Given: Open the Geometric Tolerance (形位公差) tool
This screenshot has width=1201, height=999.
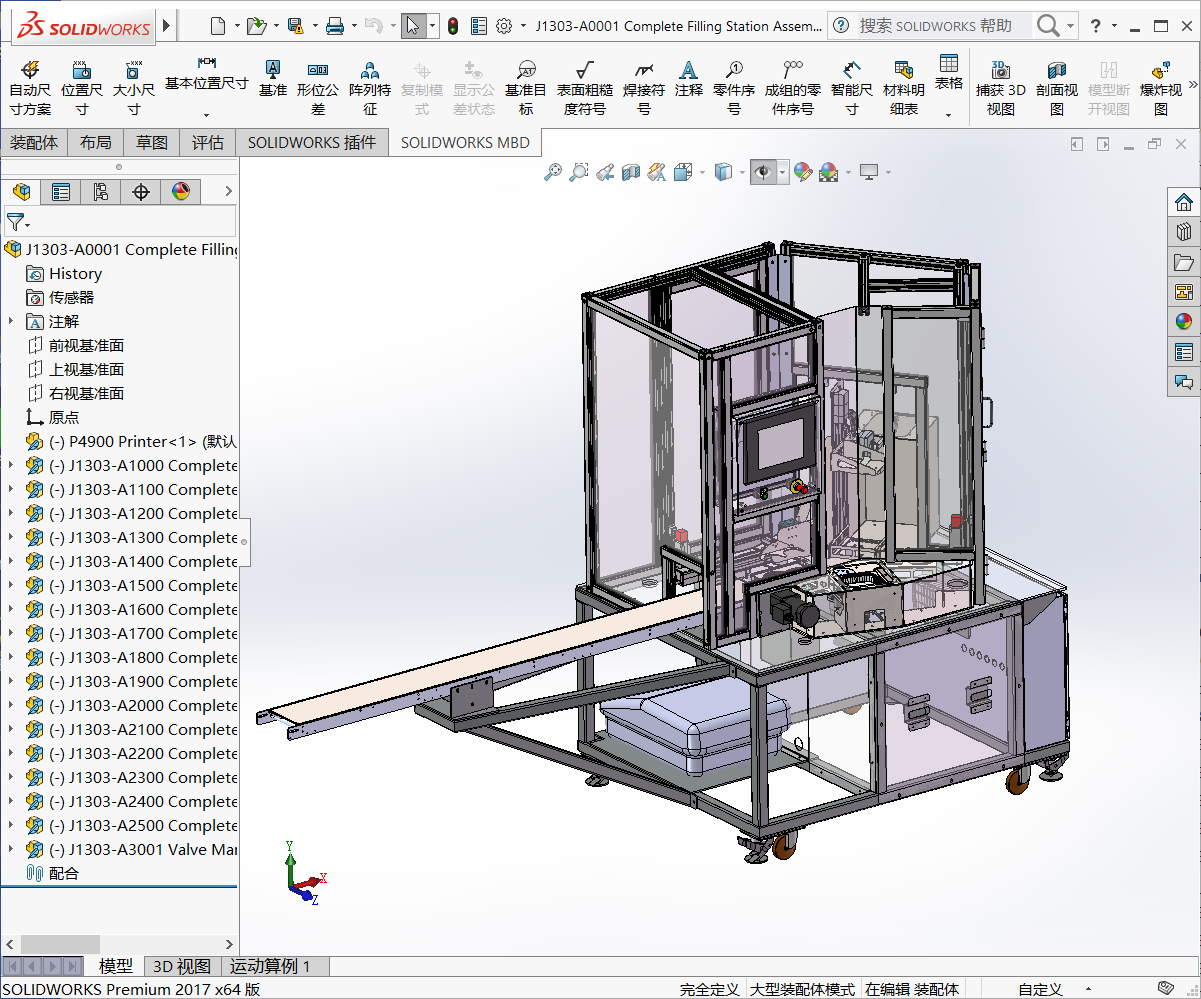Looking at the screenshot, I should pyautogui.click(x=318, y=87).
